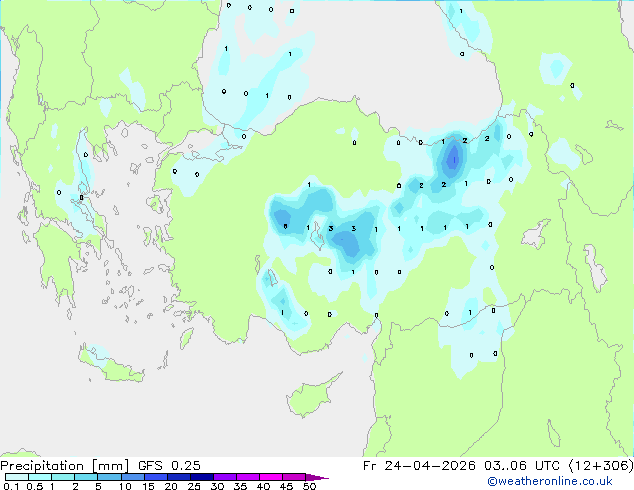Pick the 1–2 mm legend color swatch
This screenshot has height=490, width=634.
(x=63, y=477)
